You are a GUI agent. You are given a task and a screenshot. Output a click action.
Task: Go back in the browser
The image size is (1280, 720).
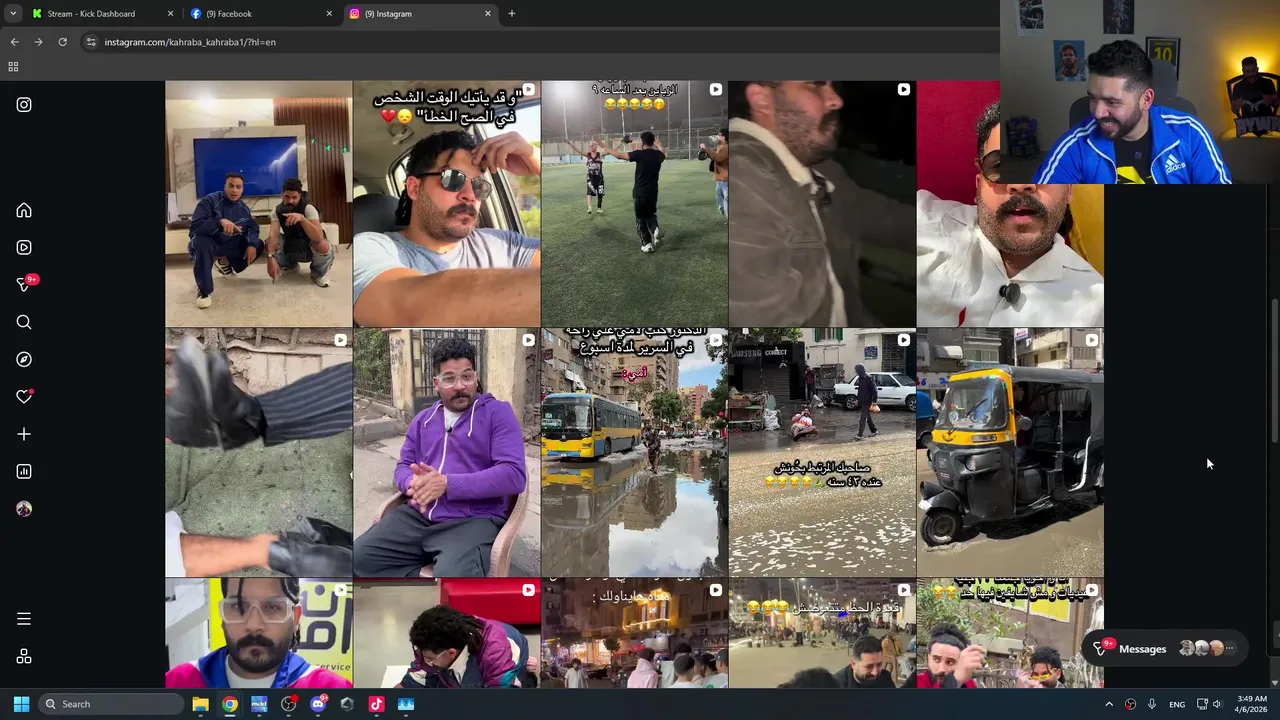(14, 42)
